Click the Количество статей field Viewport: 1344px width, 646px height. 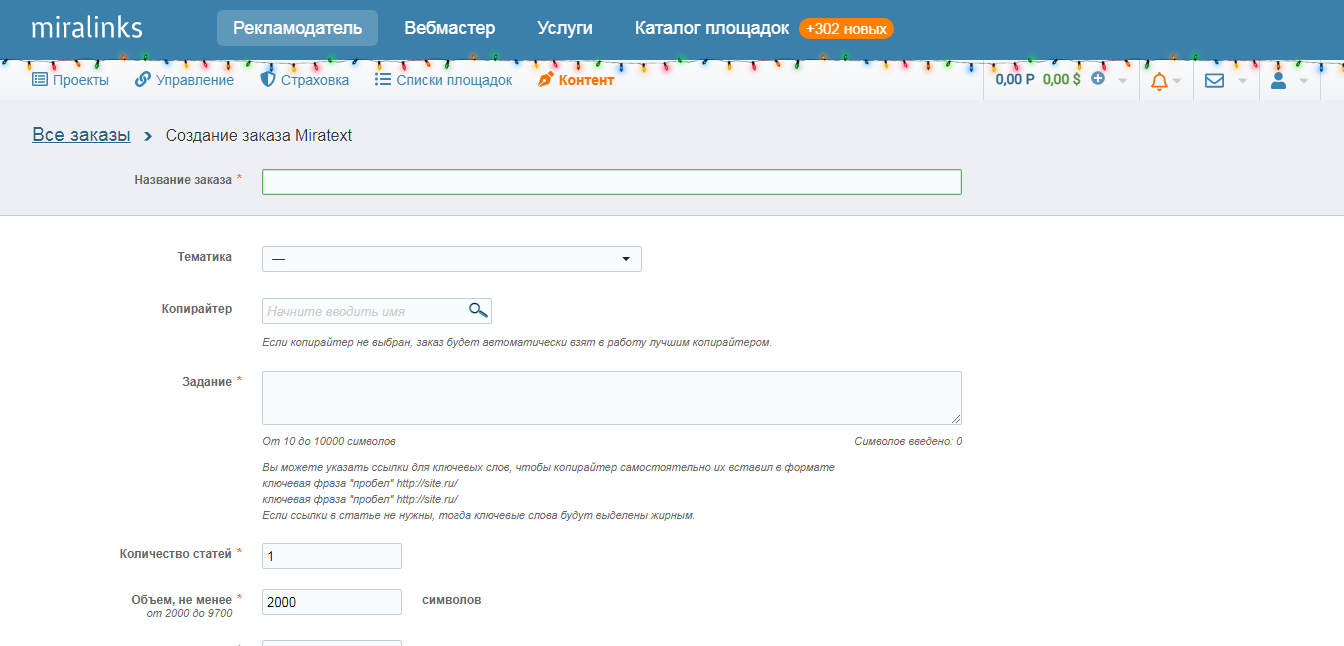331,556
